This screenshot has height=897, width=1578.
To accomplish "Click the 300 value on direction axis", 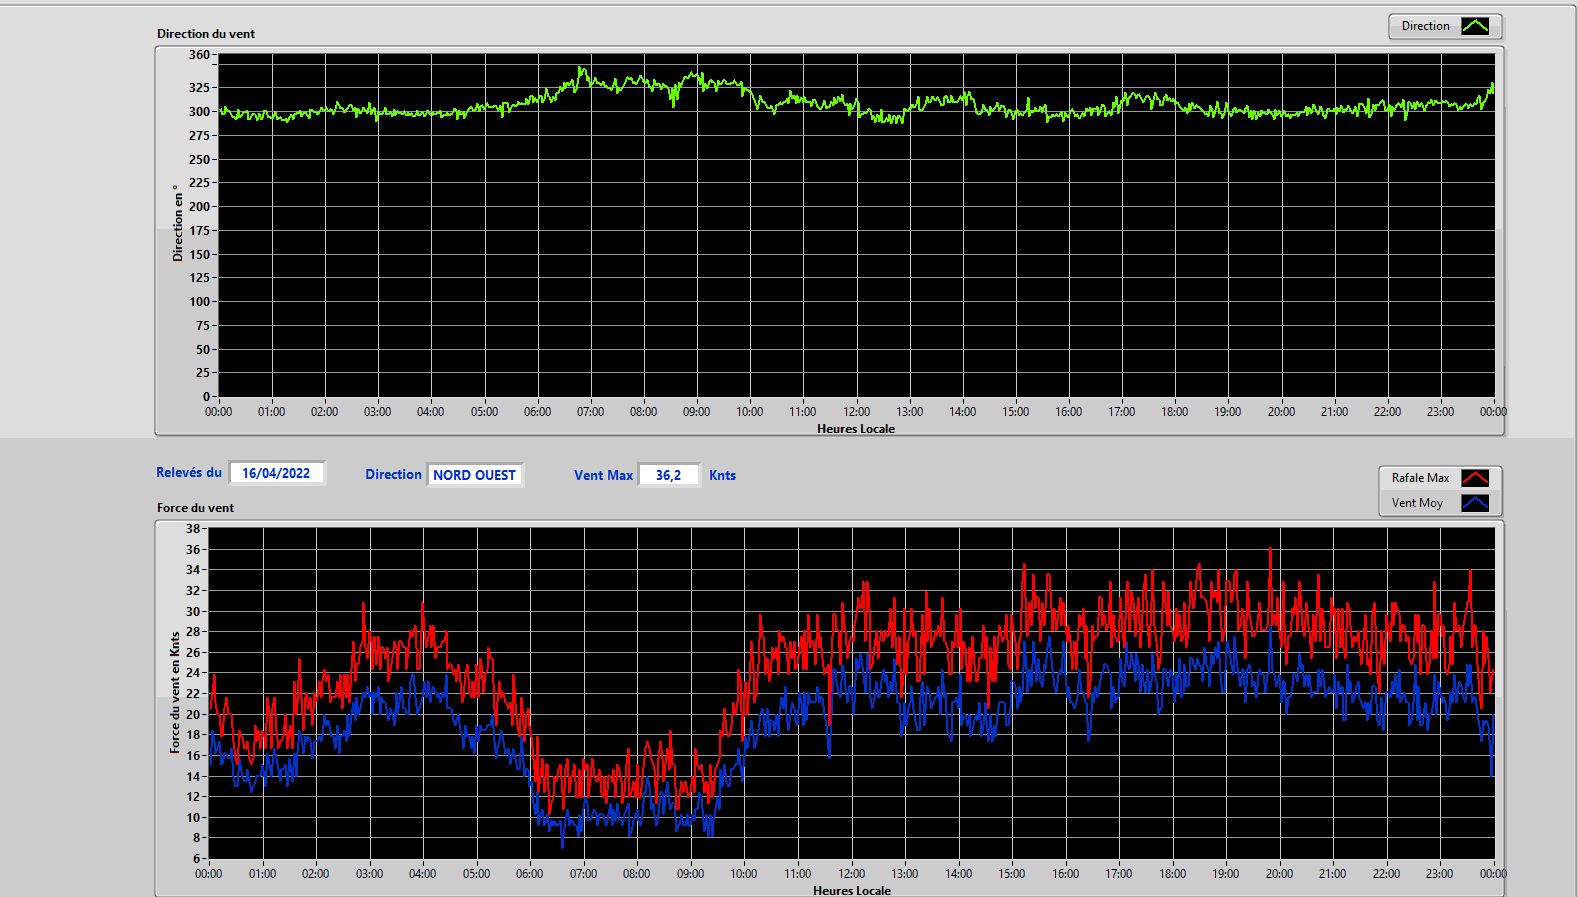I will 199,112.
